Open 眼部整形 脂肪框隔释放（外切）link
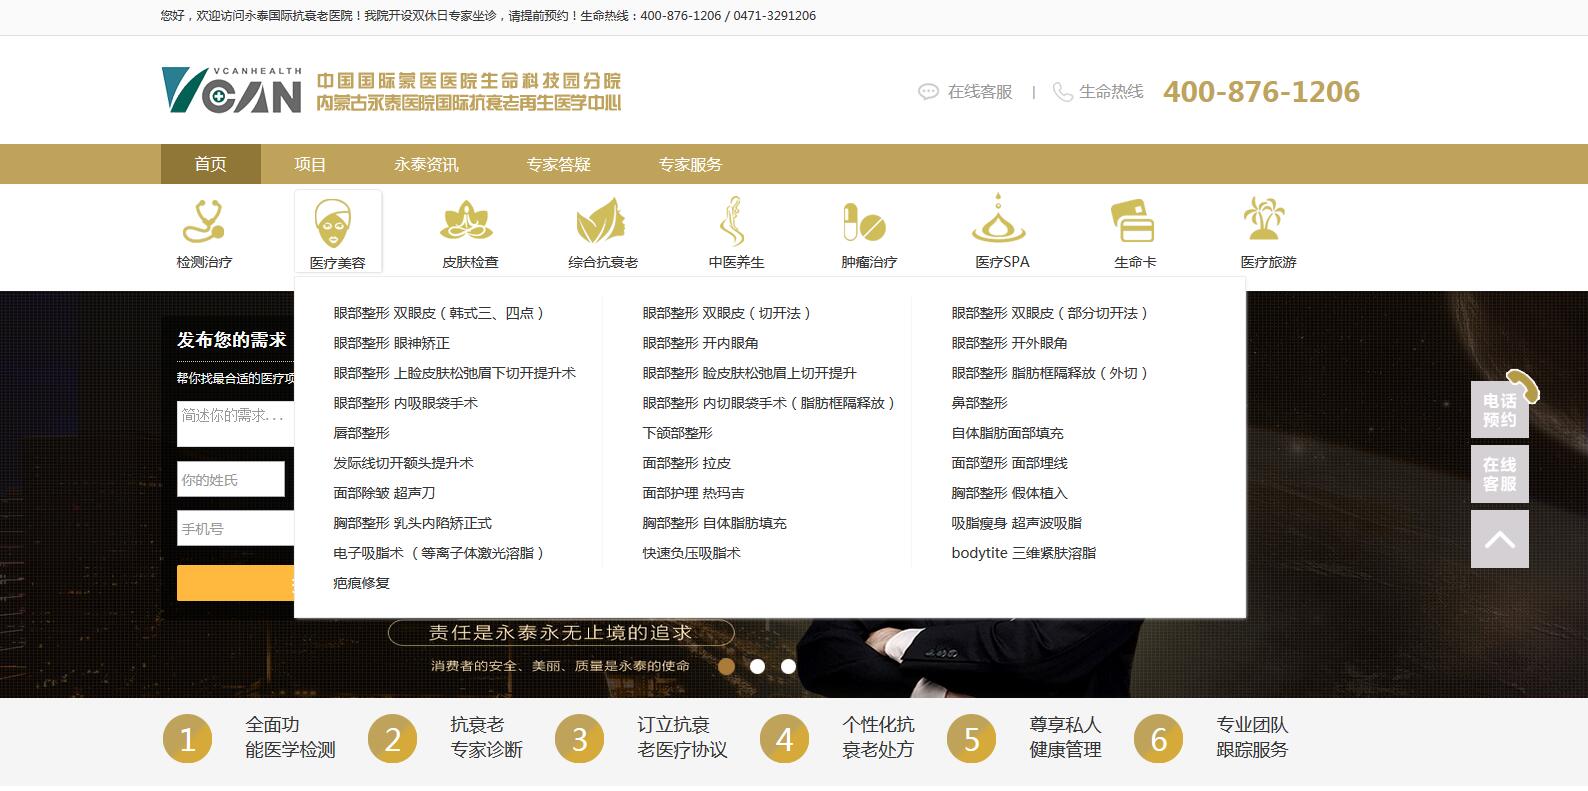 [x=1051, y=373]
